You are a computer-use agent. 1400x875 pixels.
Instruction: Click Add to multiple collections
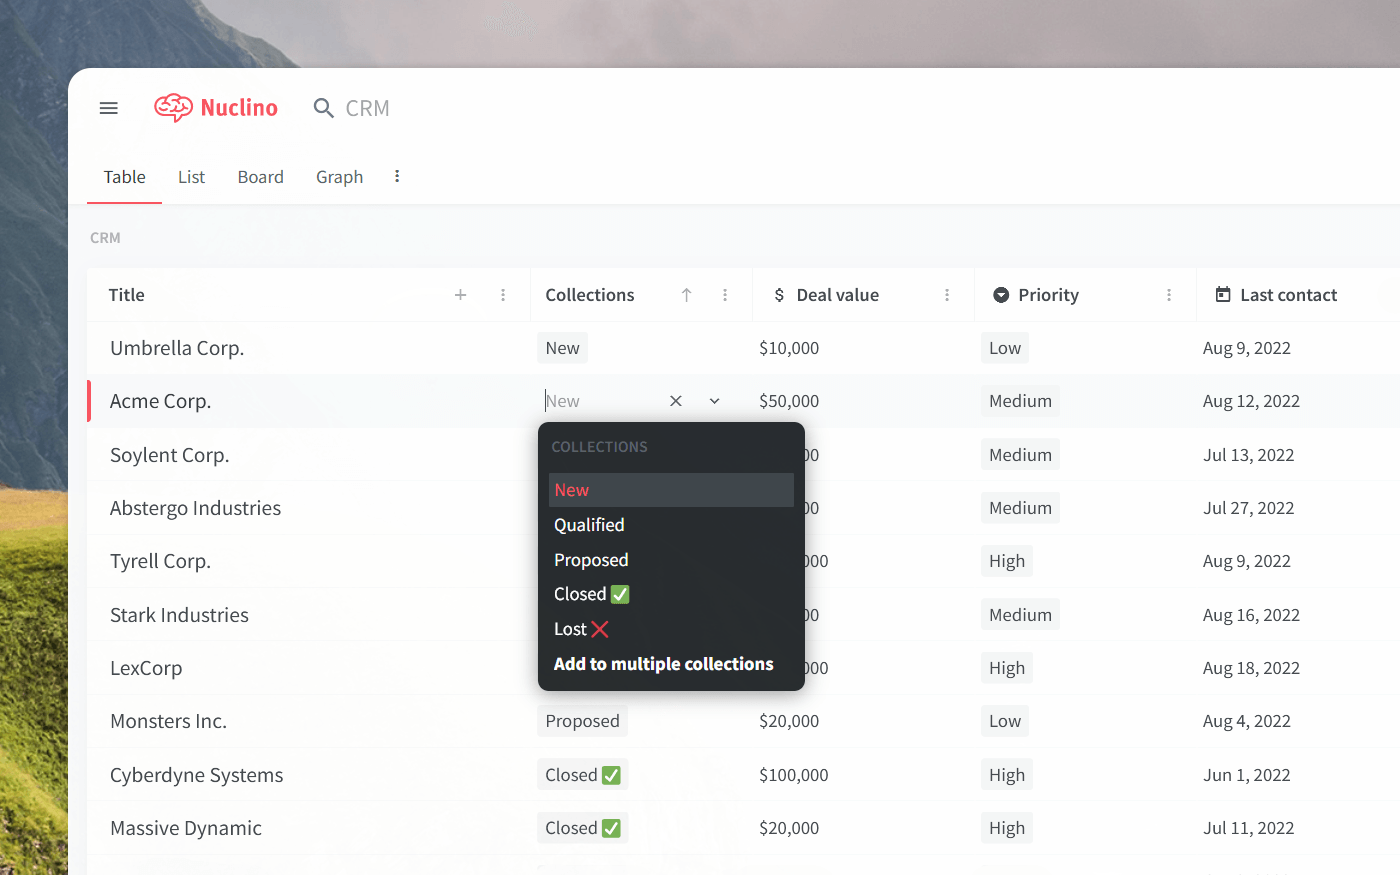click(671, 664)
